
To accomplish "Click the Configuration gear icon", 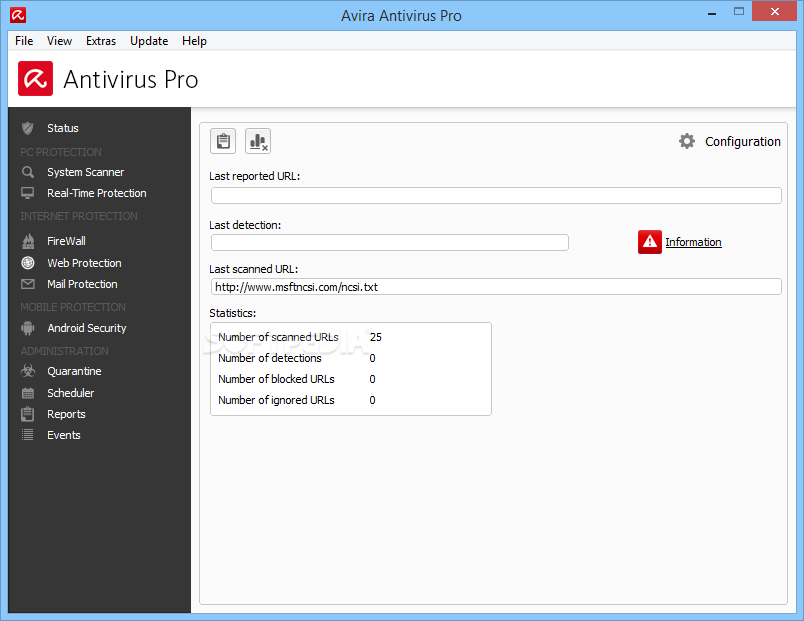I will (x=687, y=141).
